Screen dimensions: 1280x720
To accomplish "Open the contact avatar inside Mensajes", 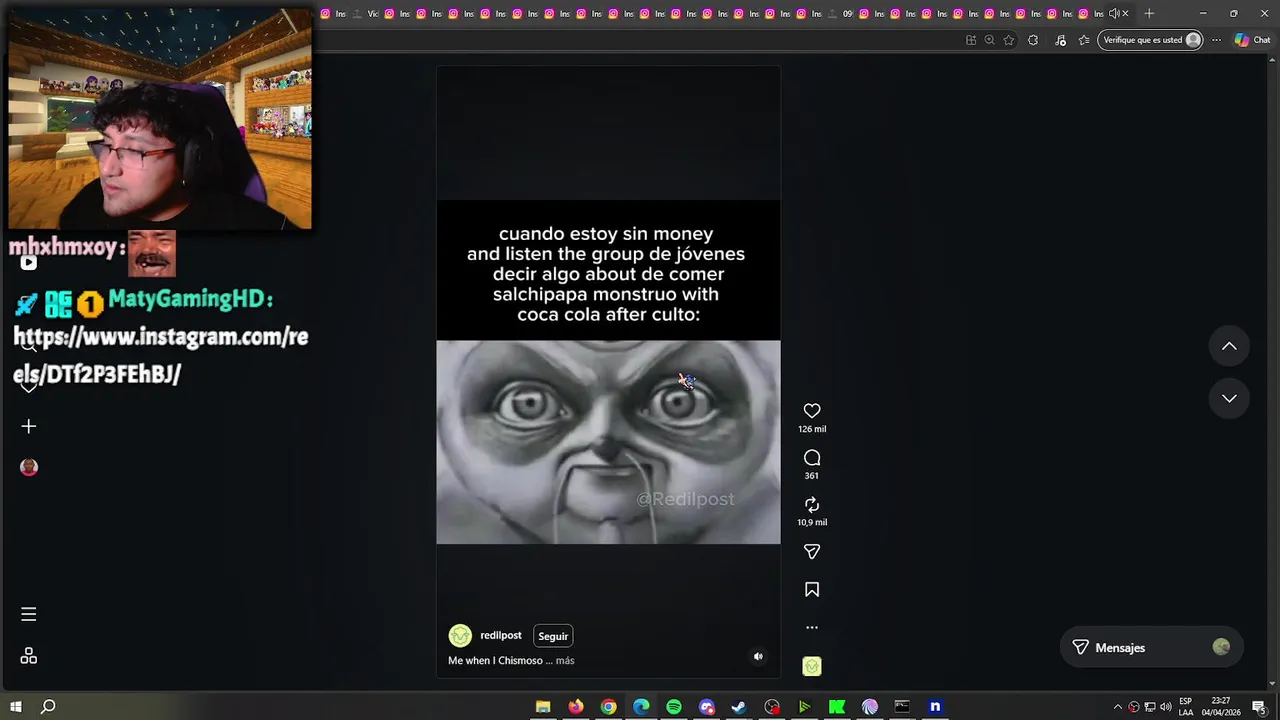I will point(1221,647).
